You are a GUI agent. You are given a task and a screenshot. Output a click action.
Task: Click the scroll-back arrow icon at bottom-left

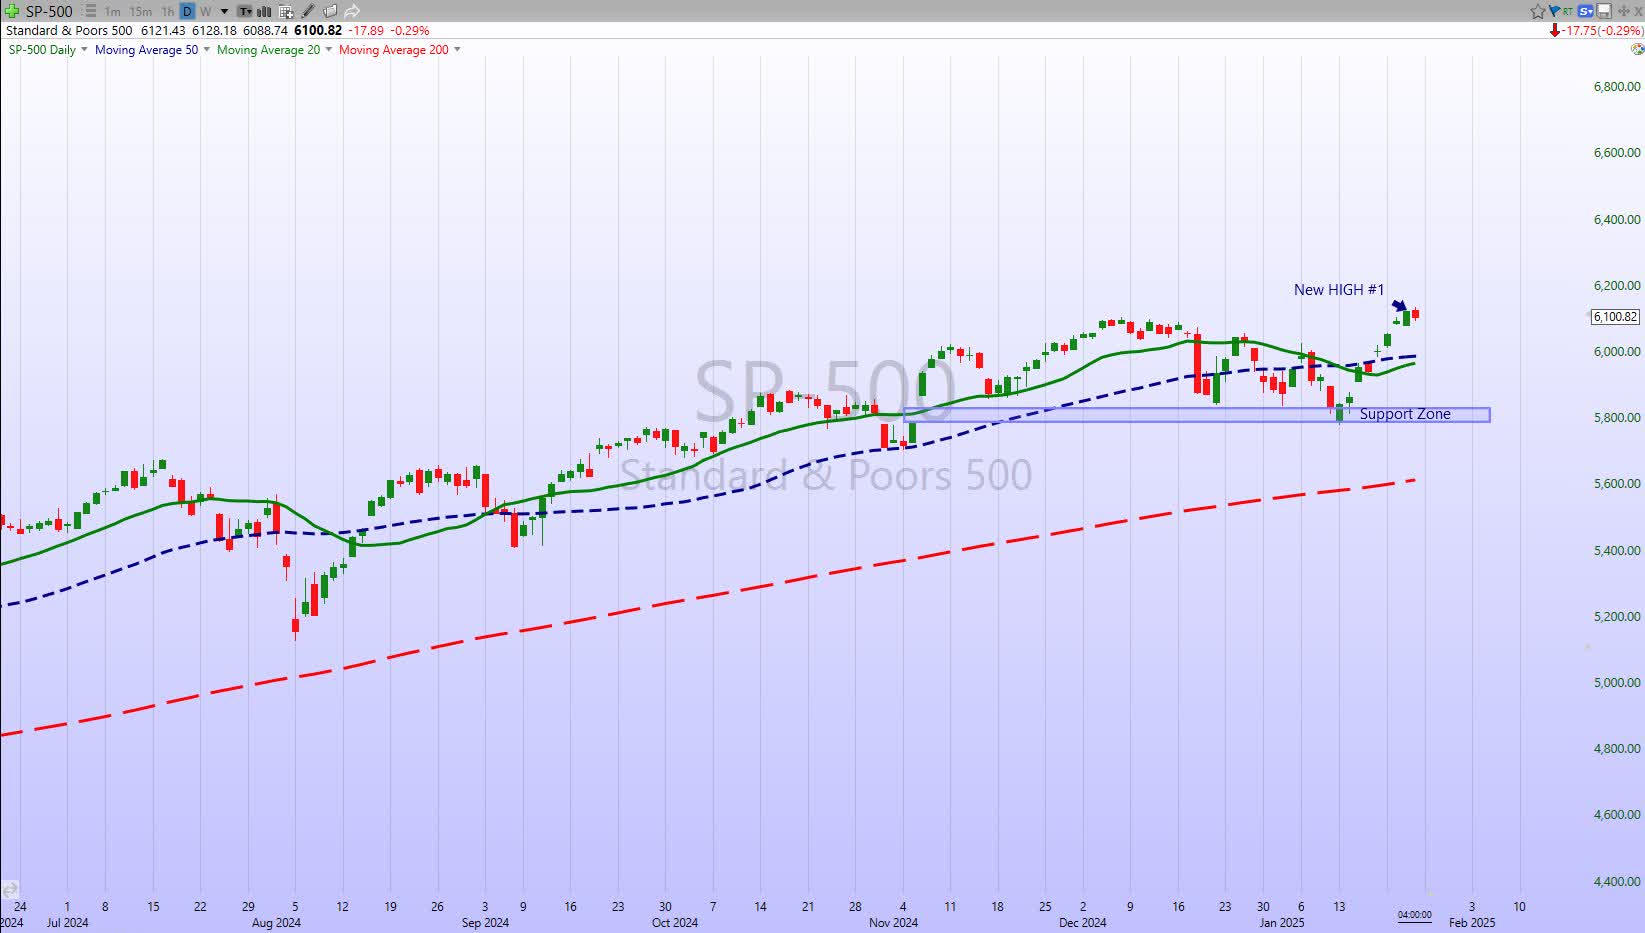(x=9, y=889)
